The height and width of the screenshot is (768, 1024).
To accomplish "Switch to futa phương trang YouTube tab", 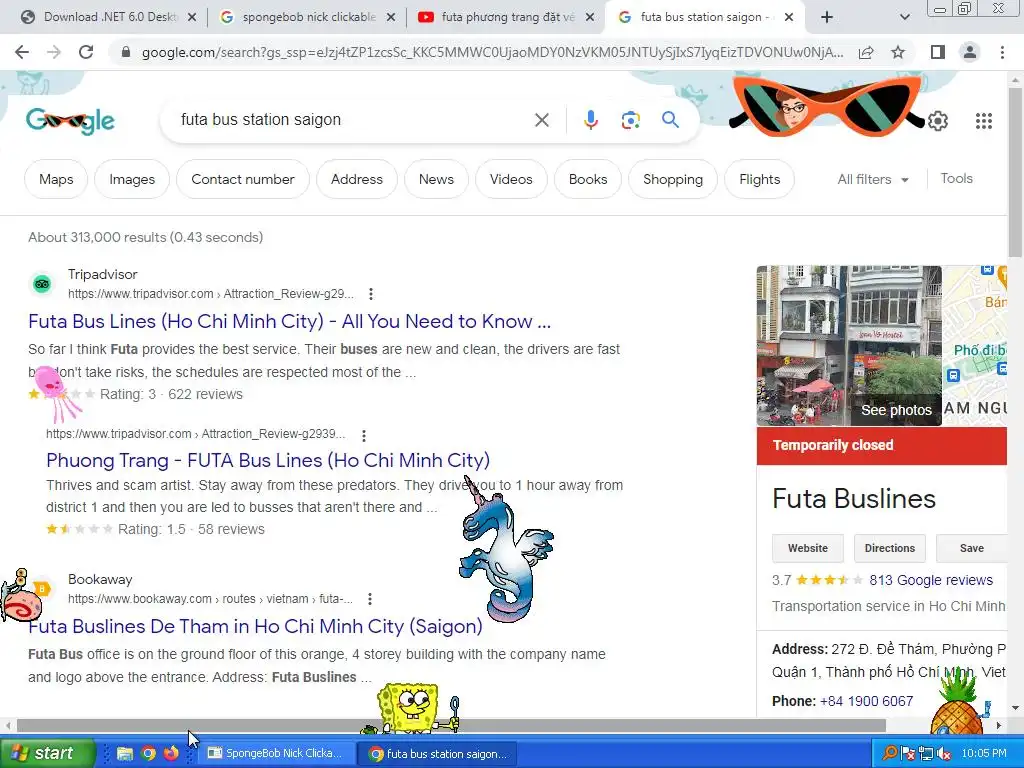I will click(507, 17).
